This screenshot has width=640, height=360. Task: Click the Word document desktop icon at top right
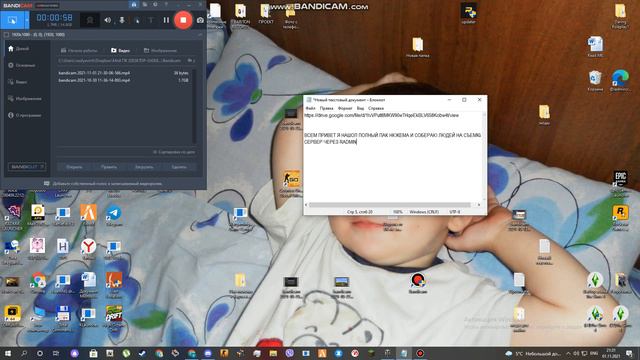click(x=595, y=46)
